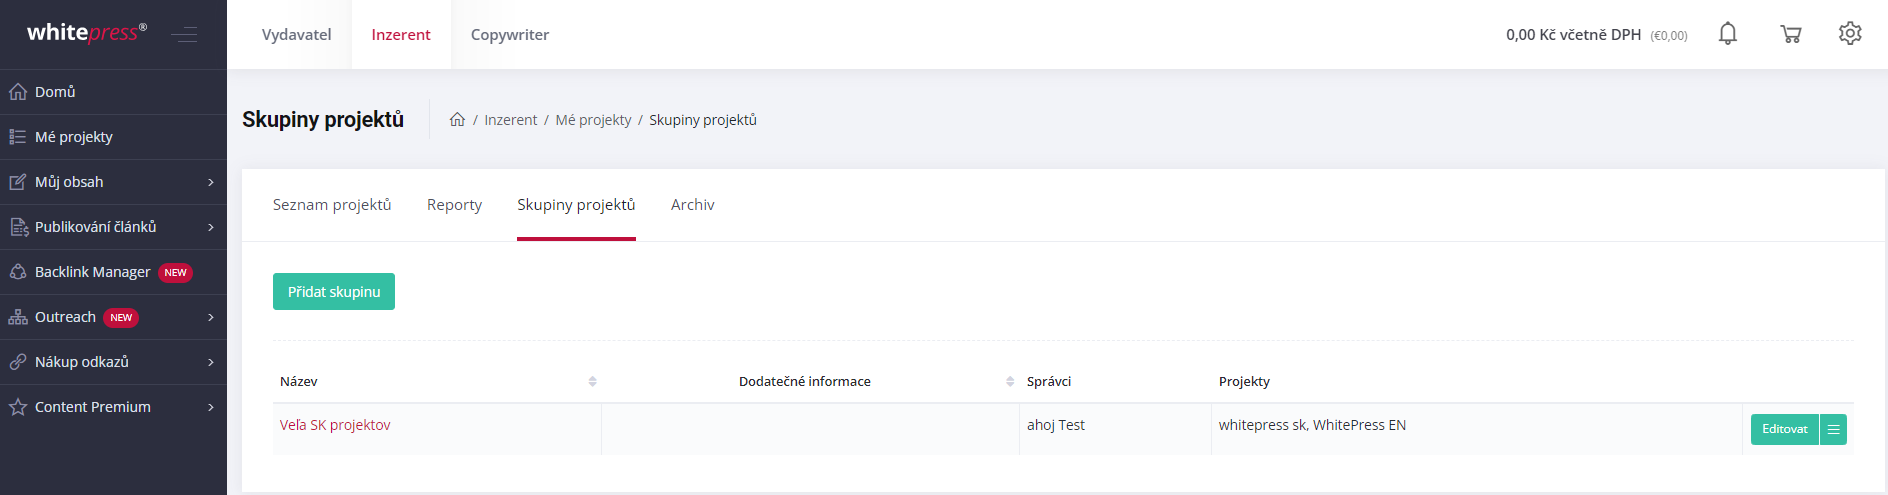1888x495 pixels.
Task: Switch to the Archiv tab
Action: (x=692, y=204)
